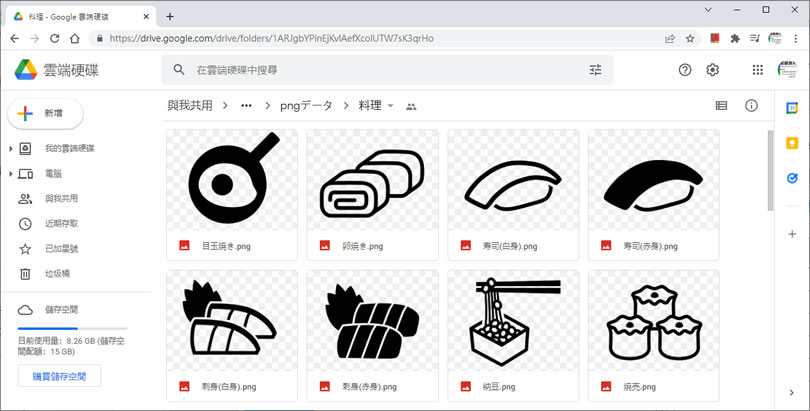Expand the 我的雲端硬碟 tree
This screenshot has height=411, width=810.
pyautogui.click(x=11, y=149)
